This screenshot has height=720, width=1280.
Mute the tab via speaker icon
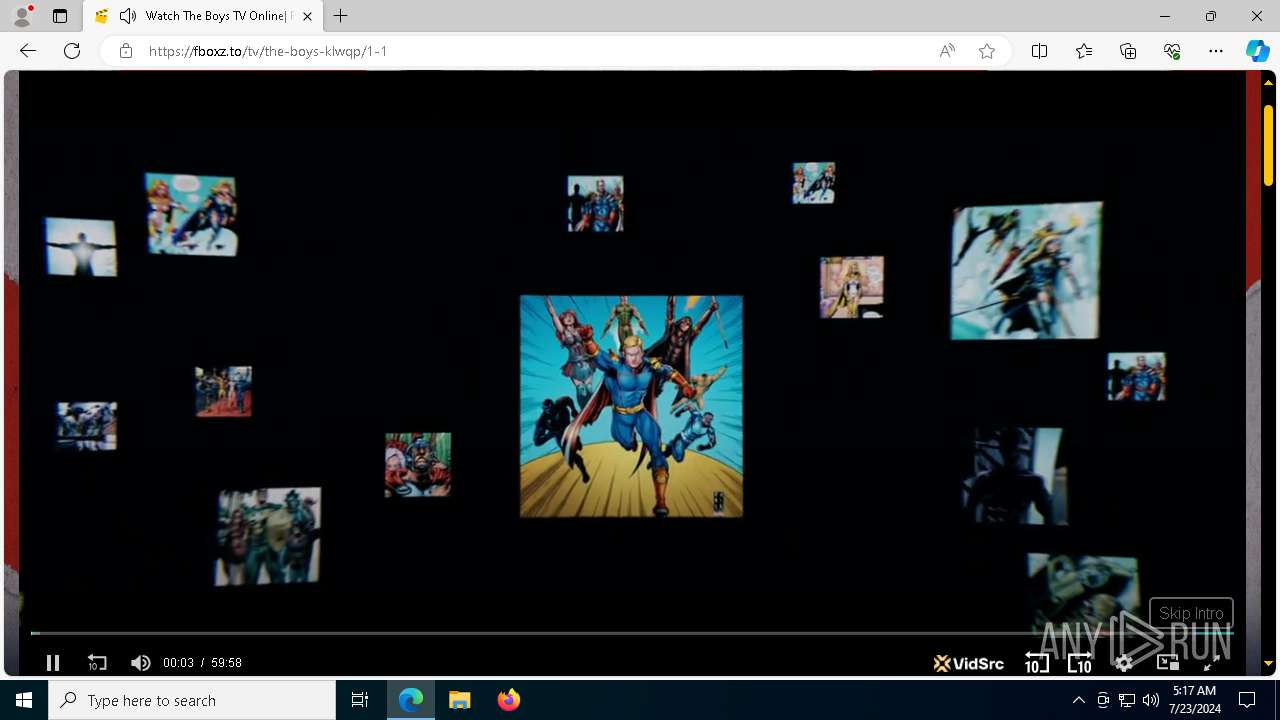pos(128,16)
